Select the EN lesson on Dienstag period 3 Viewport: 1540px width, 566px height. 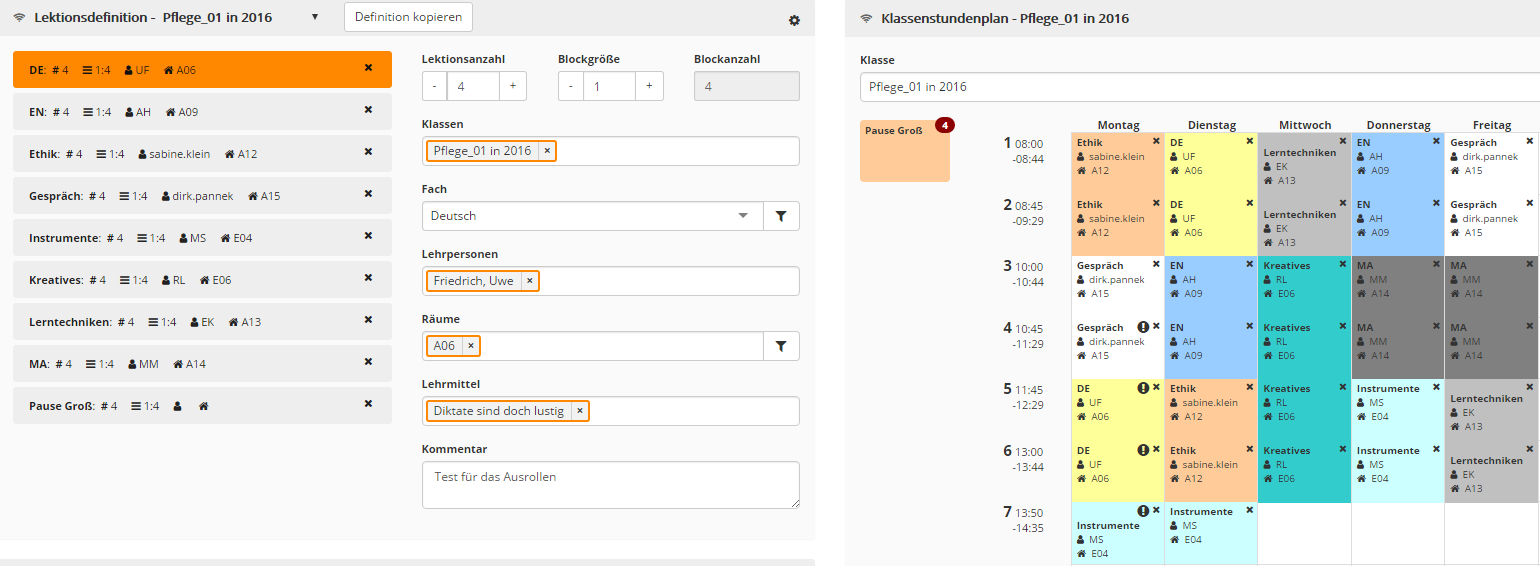[x=1211, y=286]
